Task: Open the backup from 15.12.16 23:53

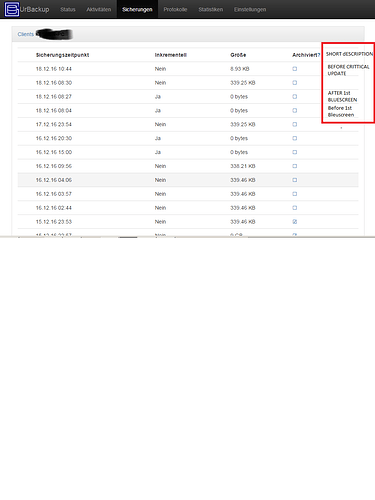Action: click(x=54, y=222)
